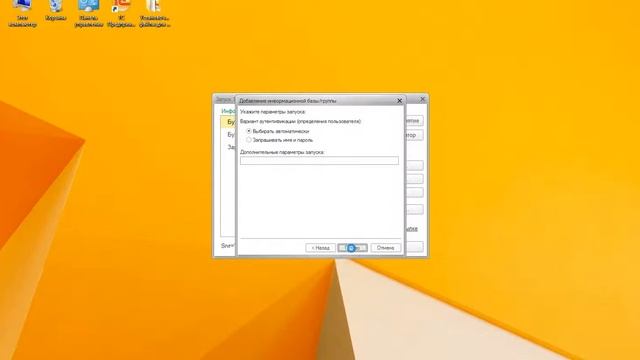Open the Настройка link in the launcher window
Screen dimensions: 640x360
(412, 229)
